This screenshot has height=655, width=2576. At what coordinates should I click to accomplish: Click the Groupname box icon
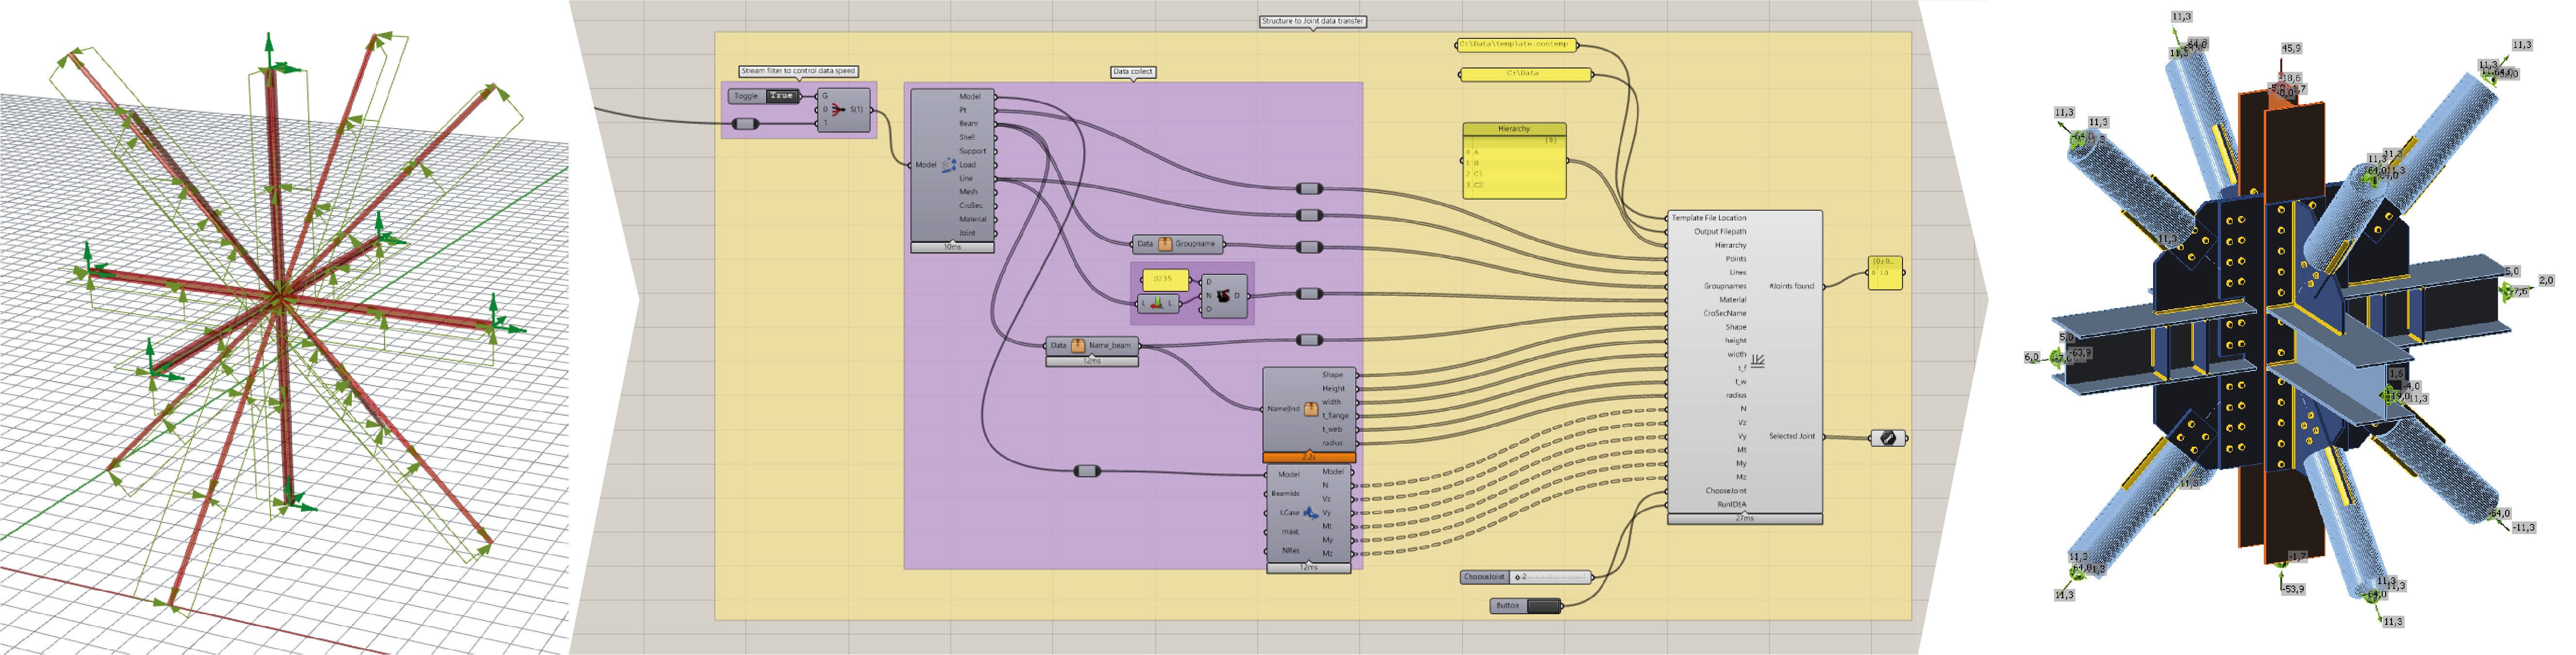[x=1165, y=244]
